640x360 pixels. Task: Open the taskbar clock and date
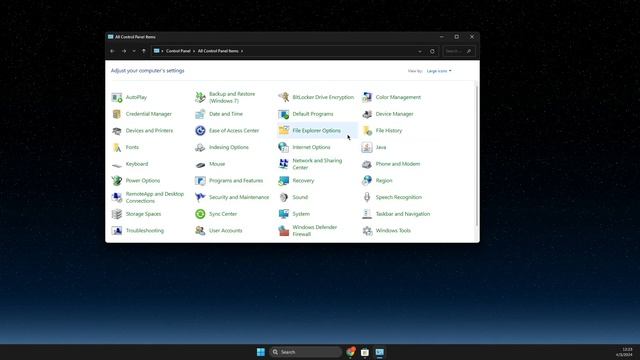(624, 352)
